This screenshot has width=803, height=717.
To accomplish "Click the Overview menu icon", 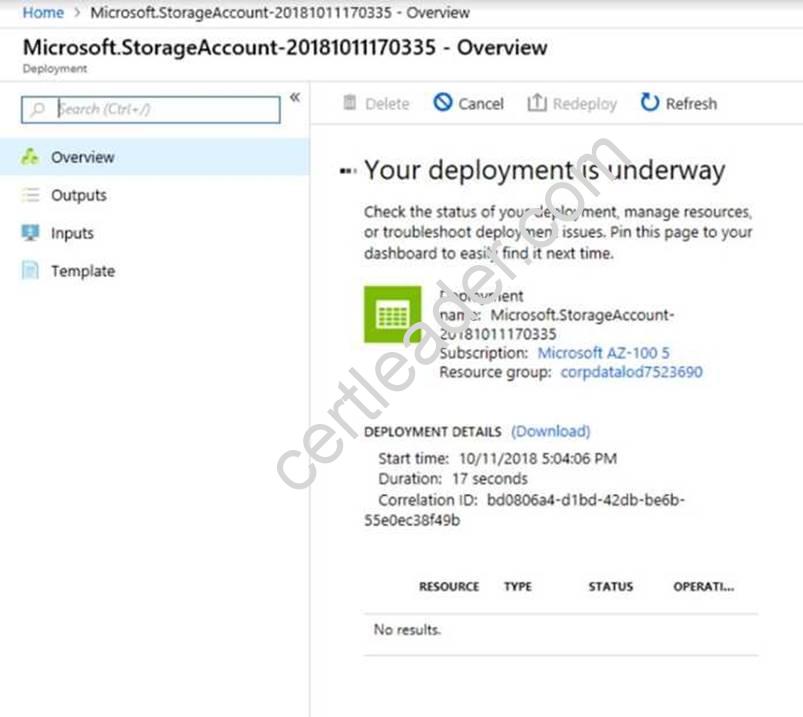I will (x=30, y=157).
